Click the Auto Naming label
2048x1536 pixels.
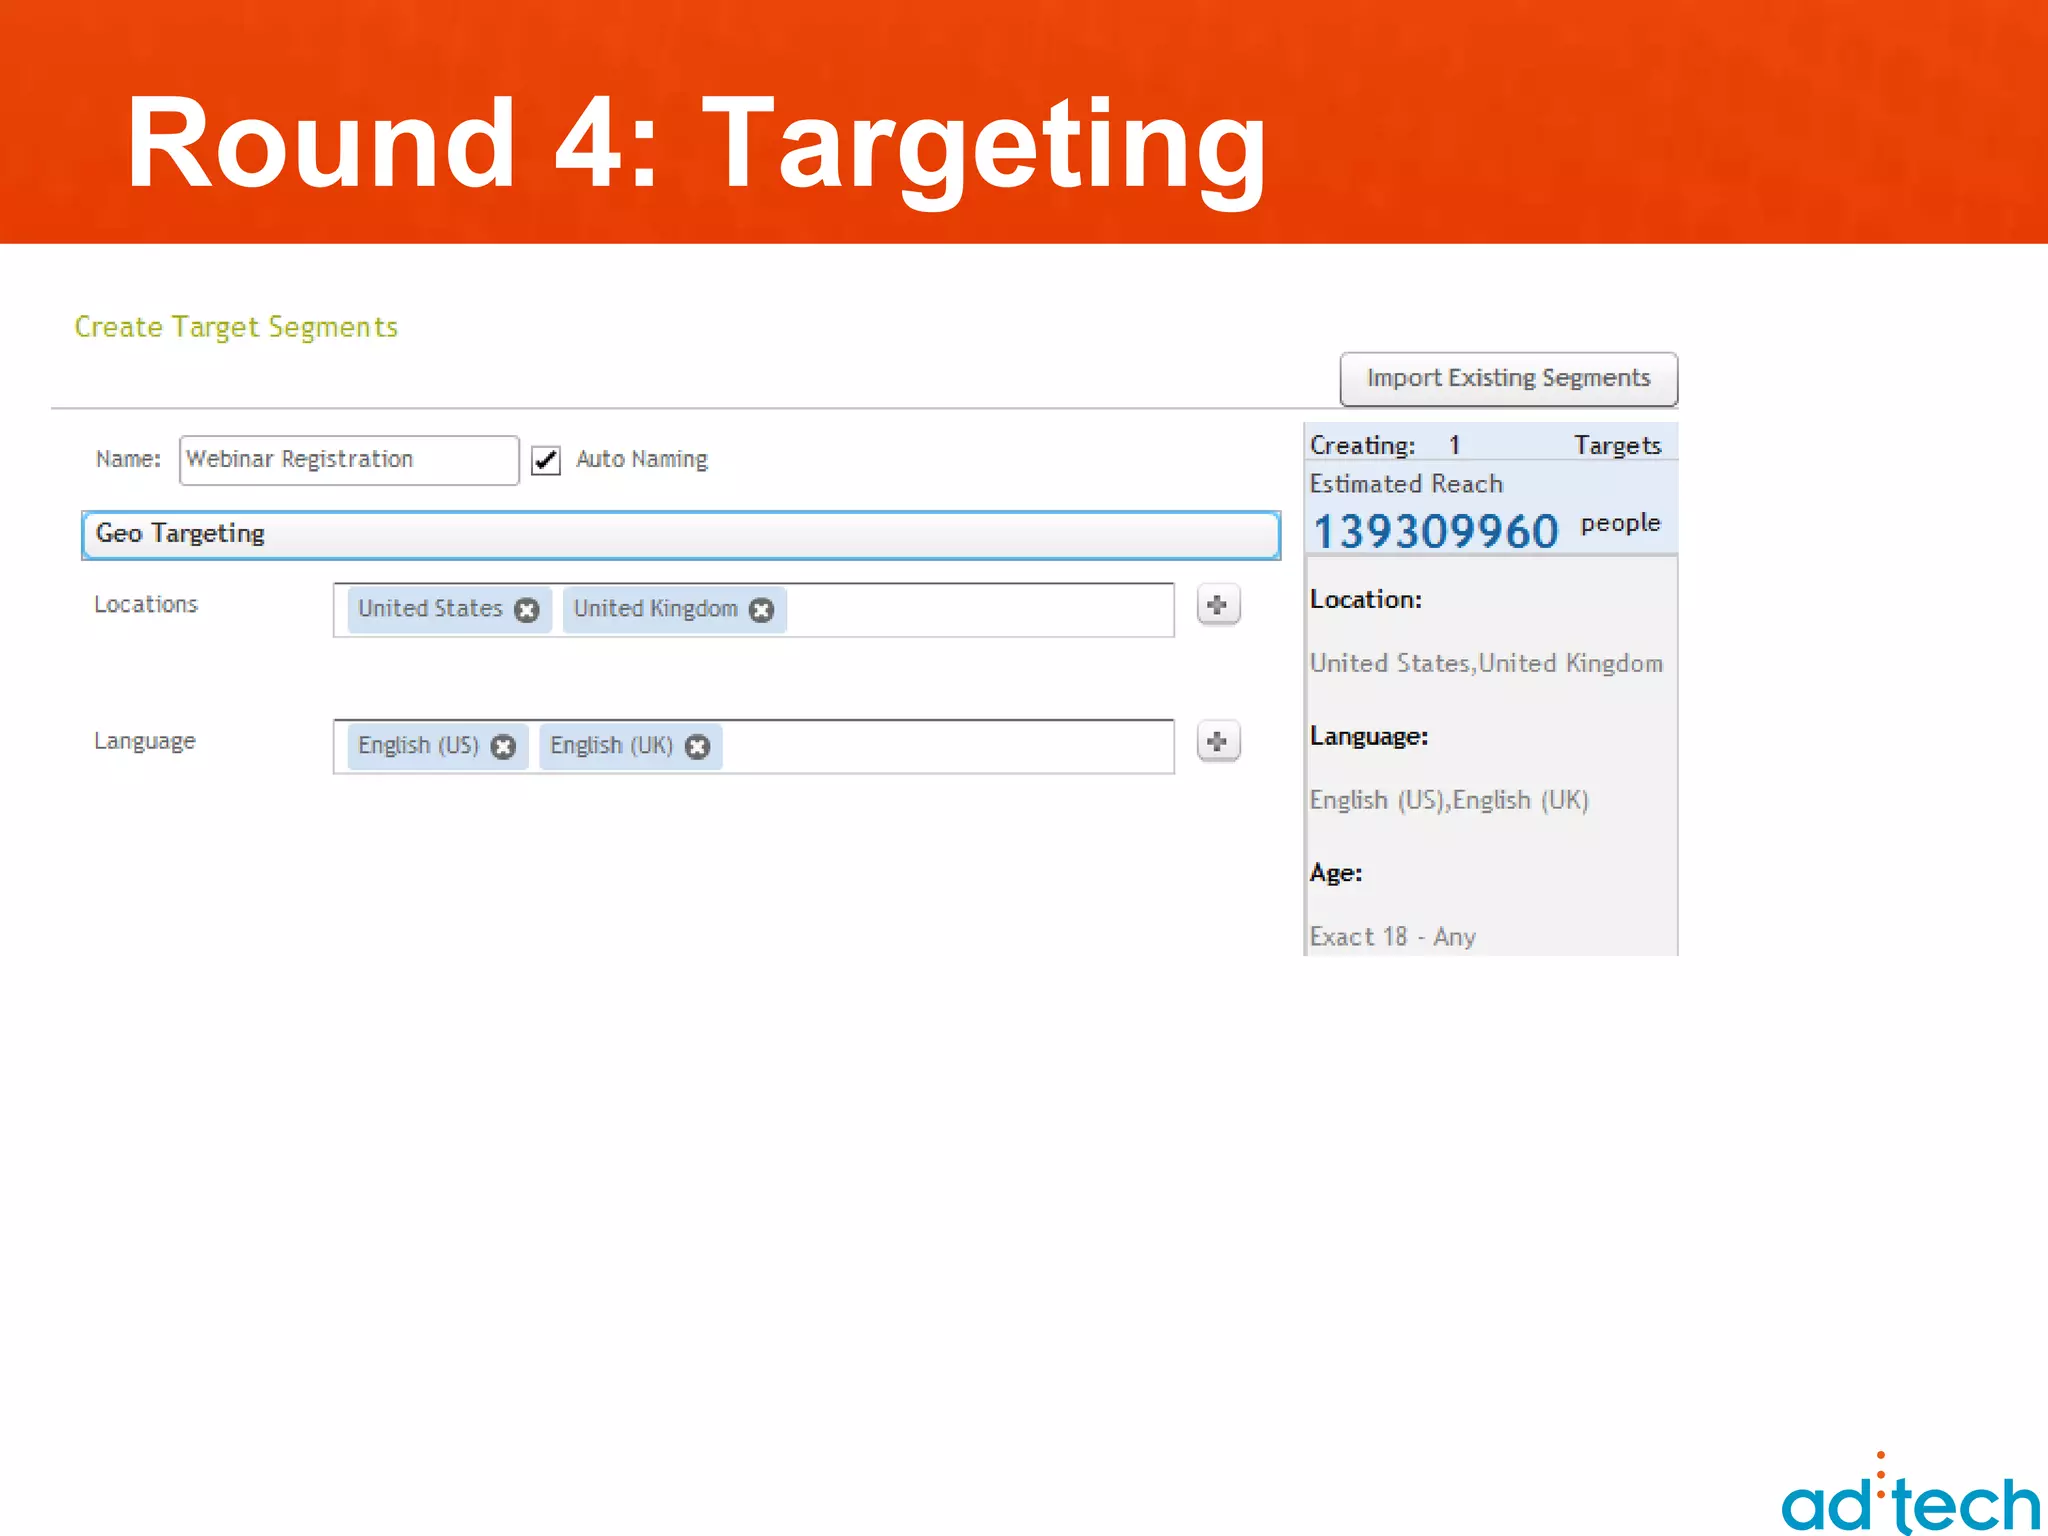[x=642, y=460]
